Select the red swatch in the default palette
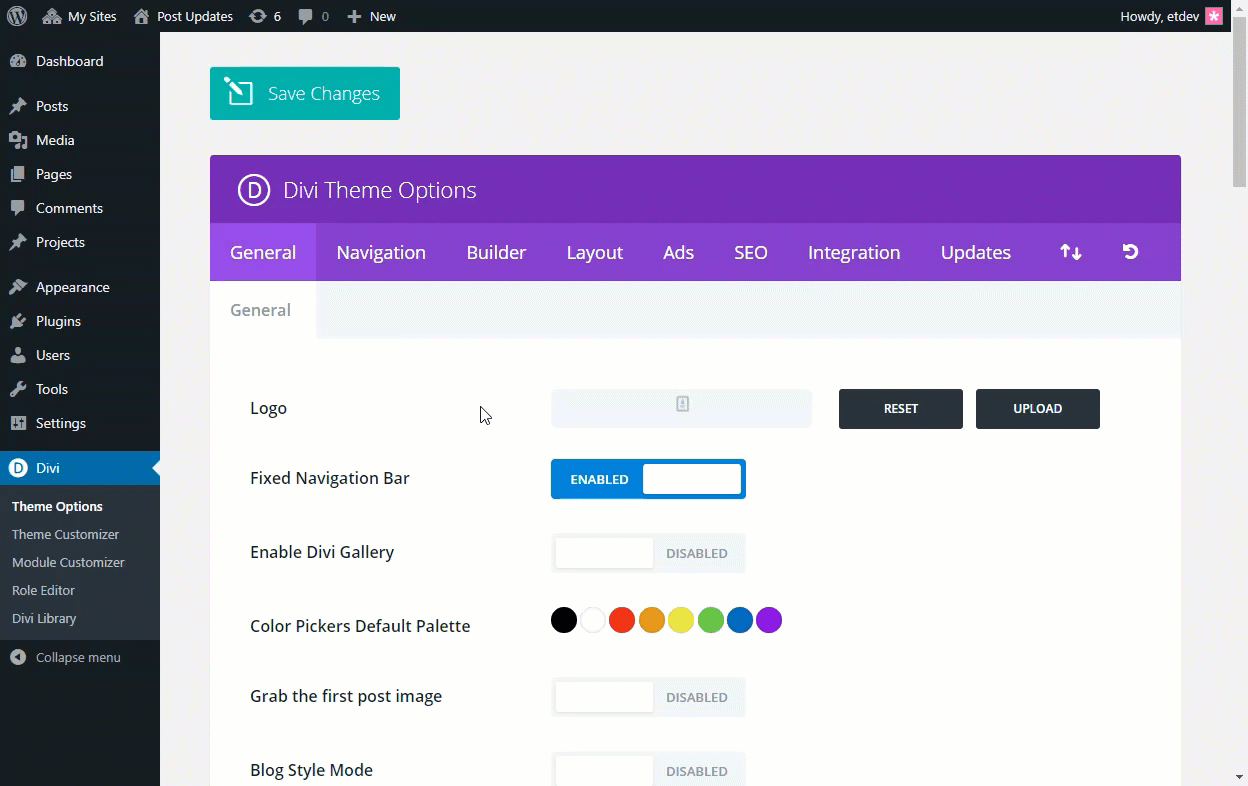The height and width of the screenshot is (786, 1248). 622,620
